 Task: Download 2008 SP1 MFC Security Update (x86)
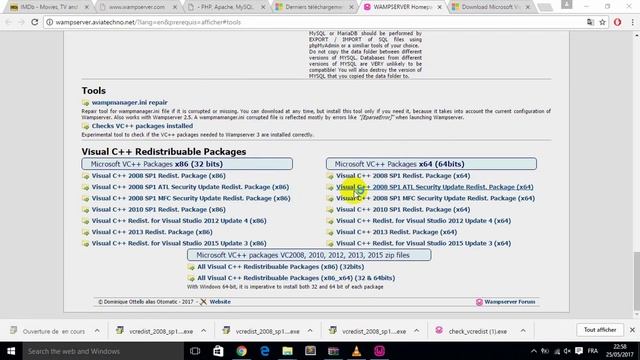(x=191, y=198)
